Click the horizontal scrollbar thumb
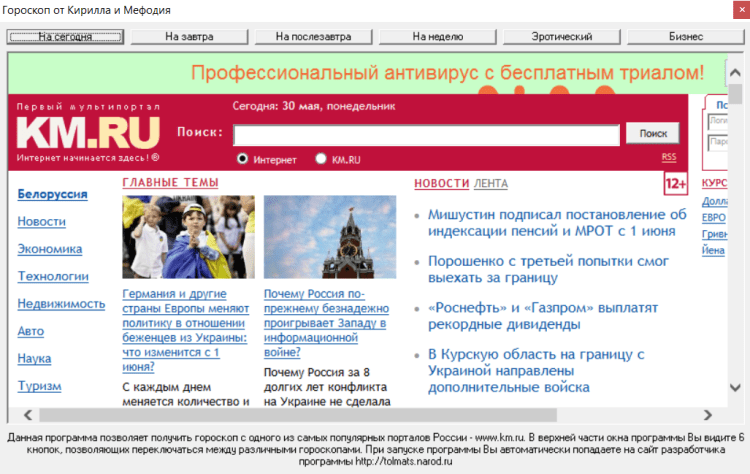Viewport: 750px width, 474px height. pos(298,415)
